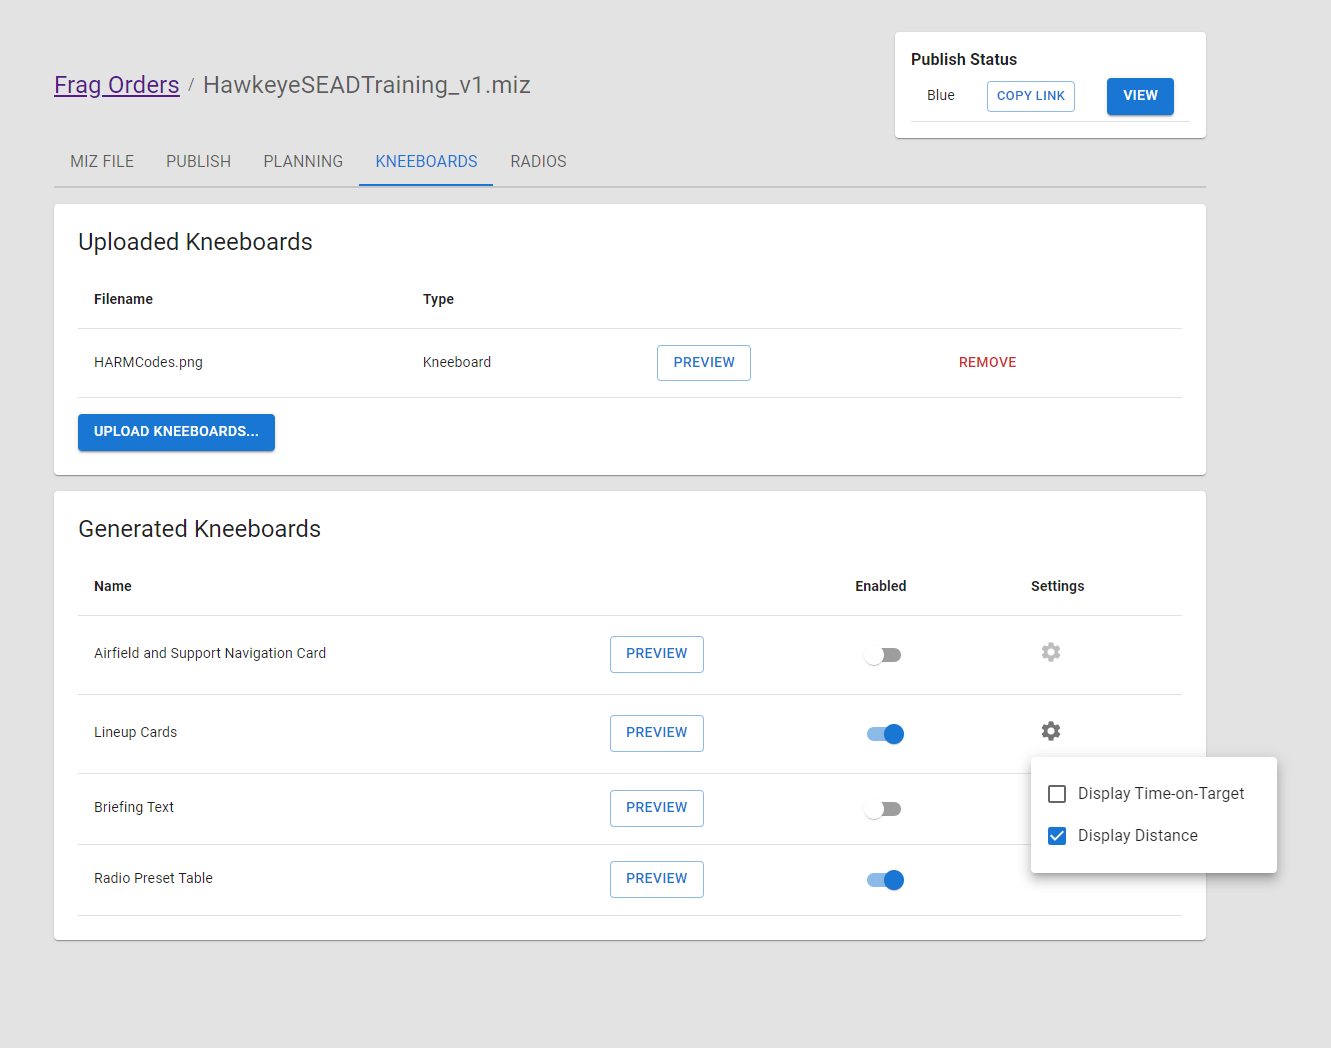Click the COPY LINK button
Viewport: 1331px width, 1048px height.
click(1031, 96)
